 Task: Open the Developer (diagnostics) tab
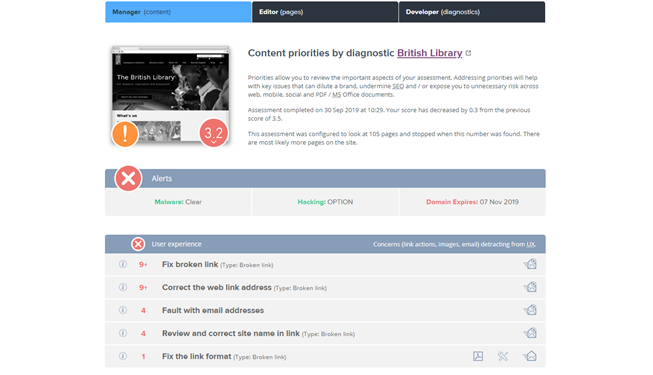(x=472, y=12)
